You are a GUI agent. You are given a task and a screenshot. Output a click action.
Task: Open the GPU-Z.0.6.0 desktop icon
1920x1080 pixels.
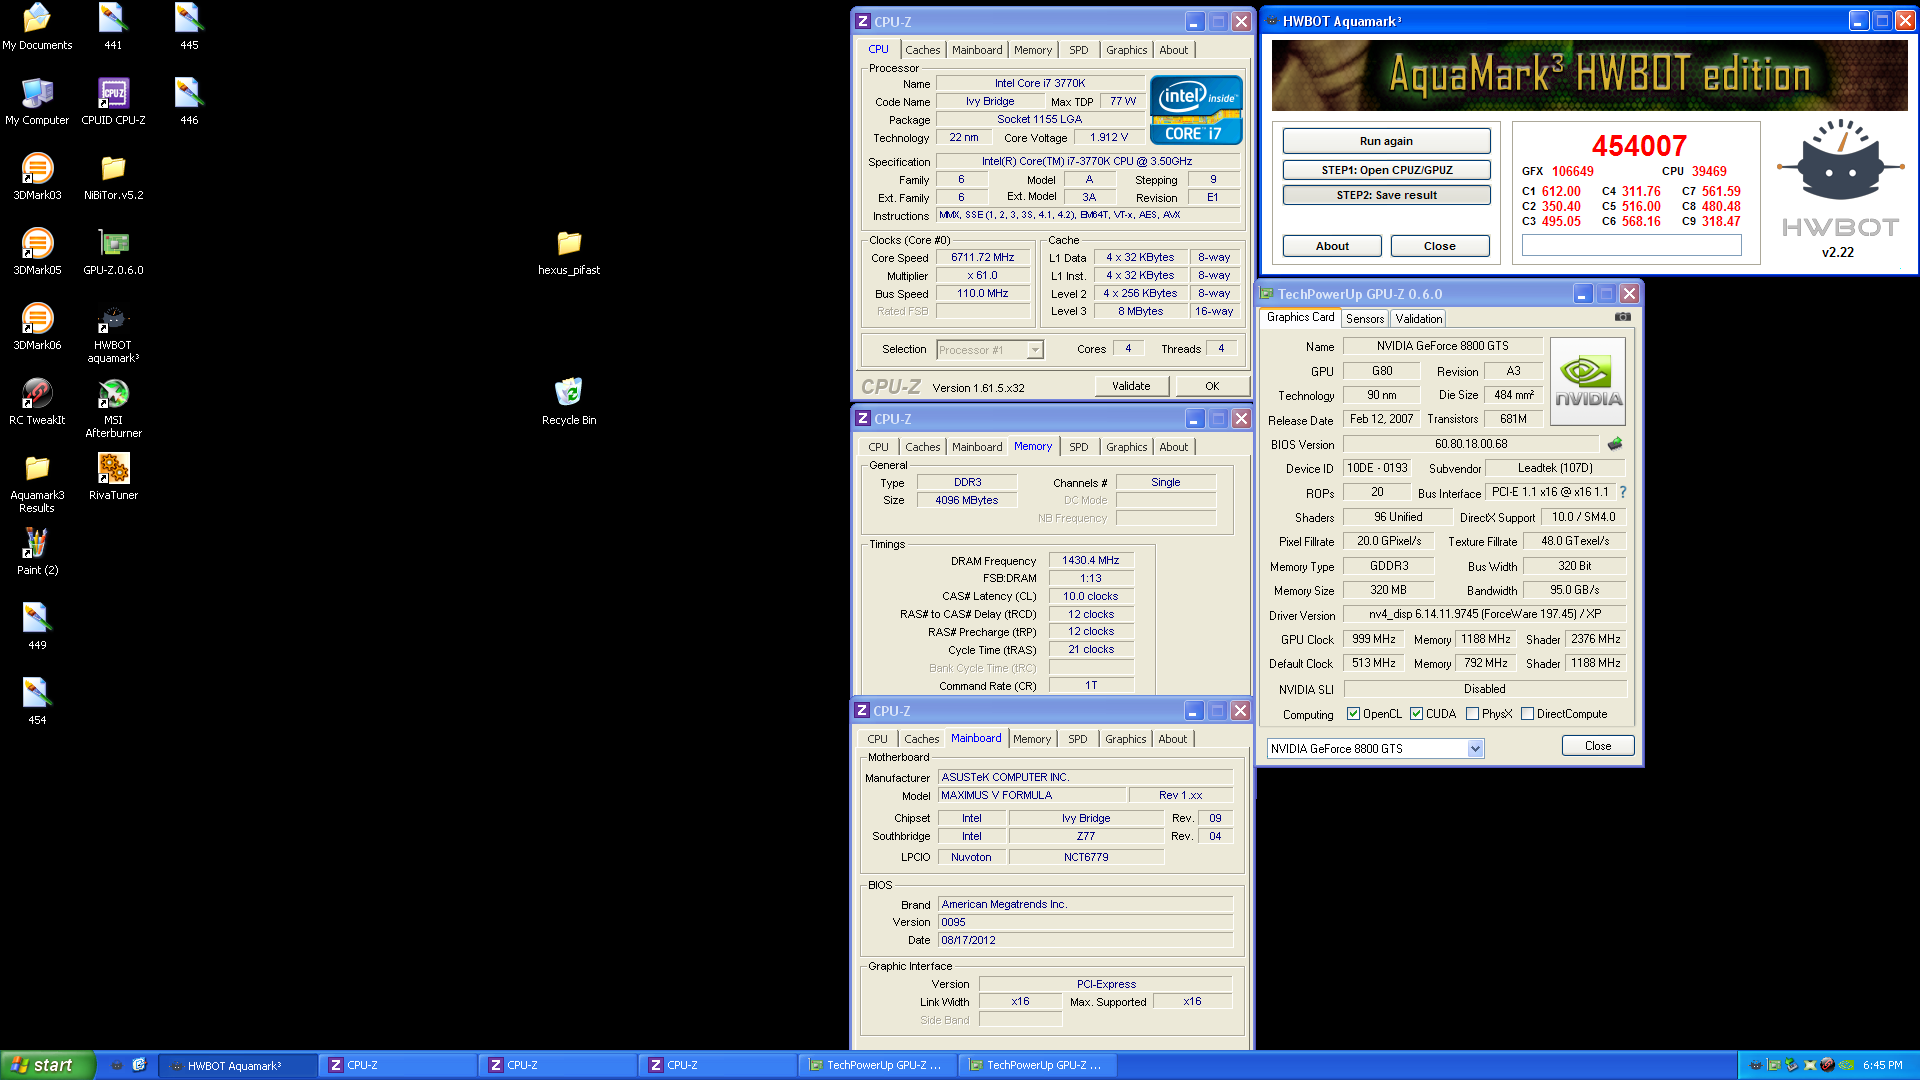(x=113, y=251)
